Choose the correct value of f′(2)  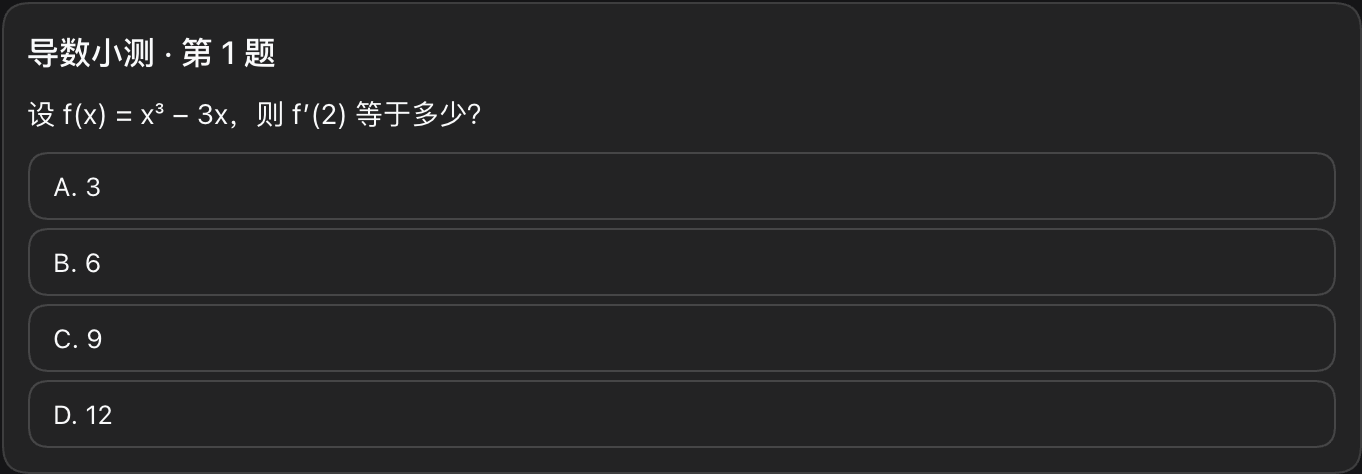(681, 339)
